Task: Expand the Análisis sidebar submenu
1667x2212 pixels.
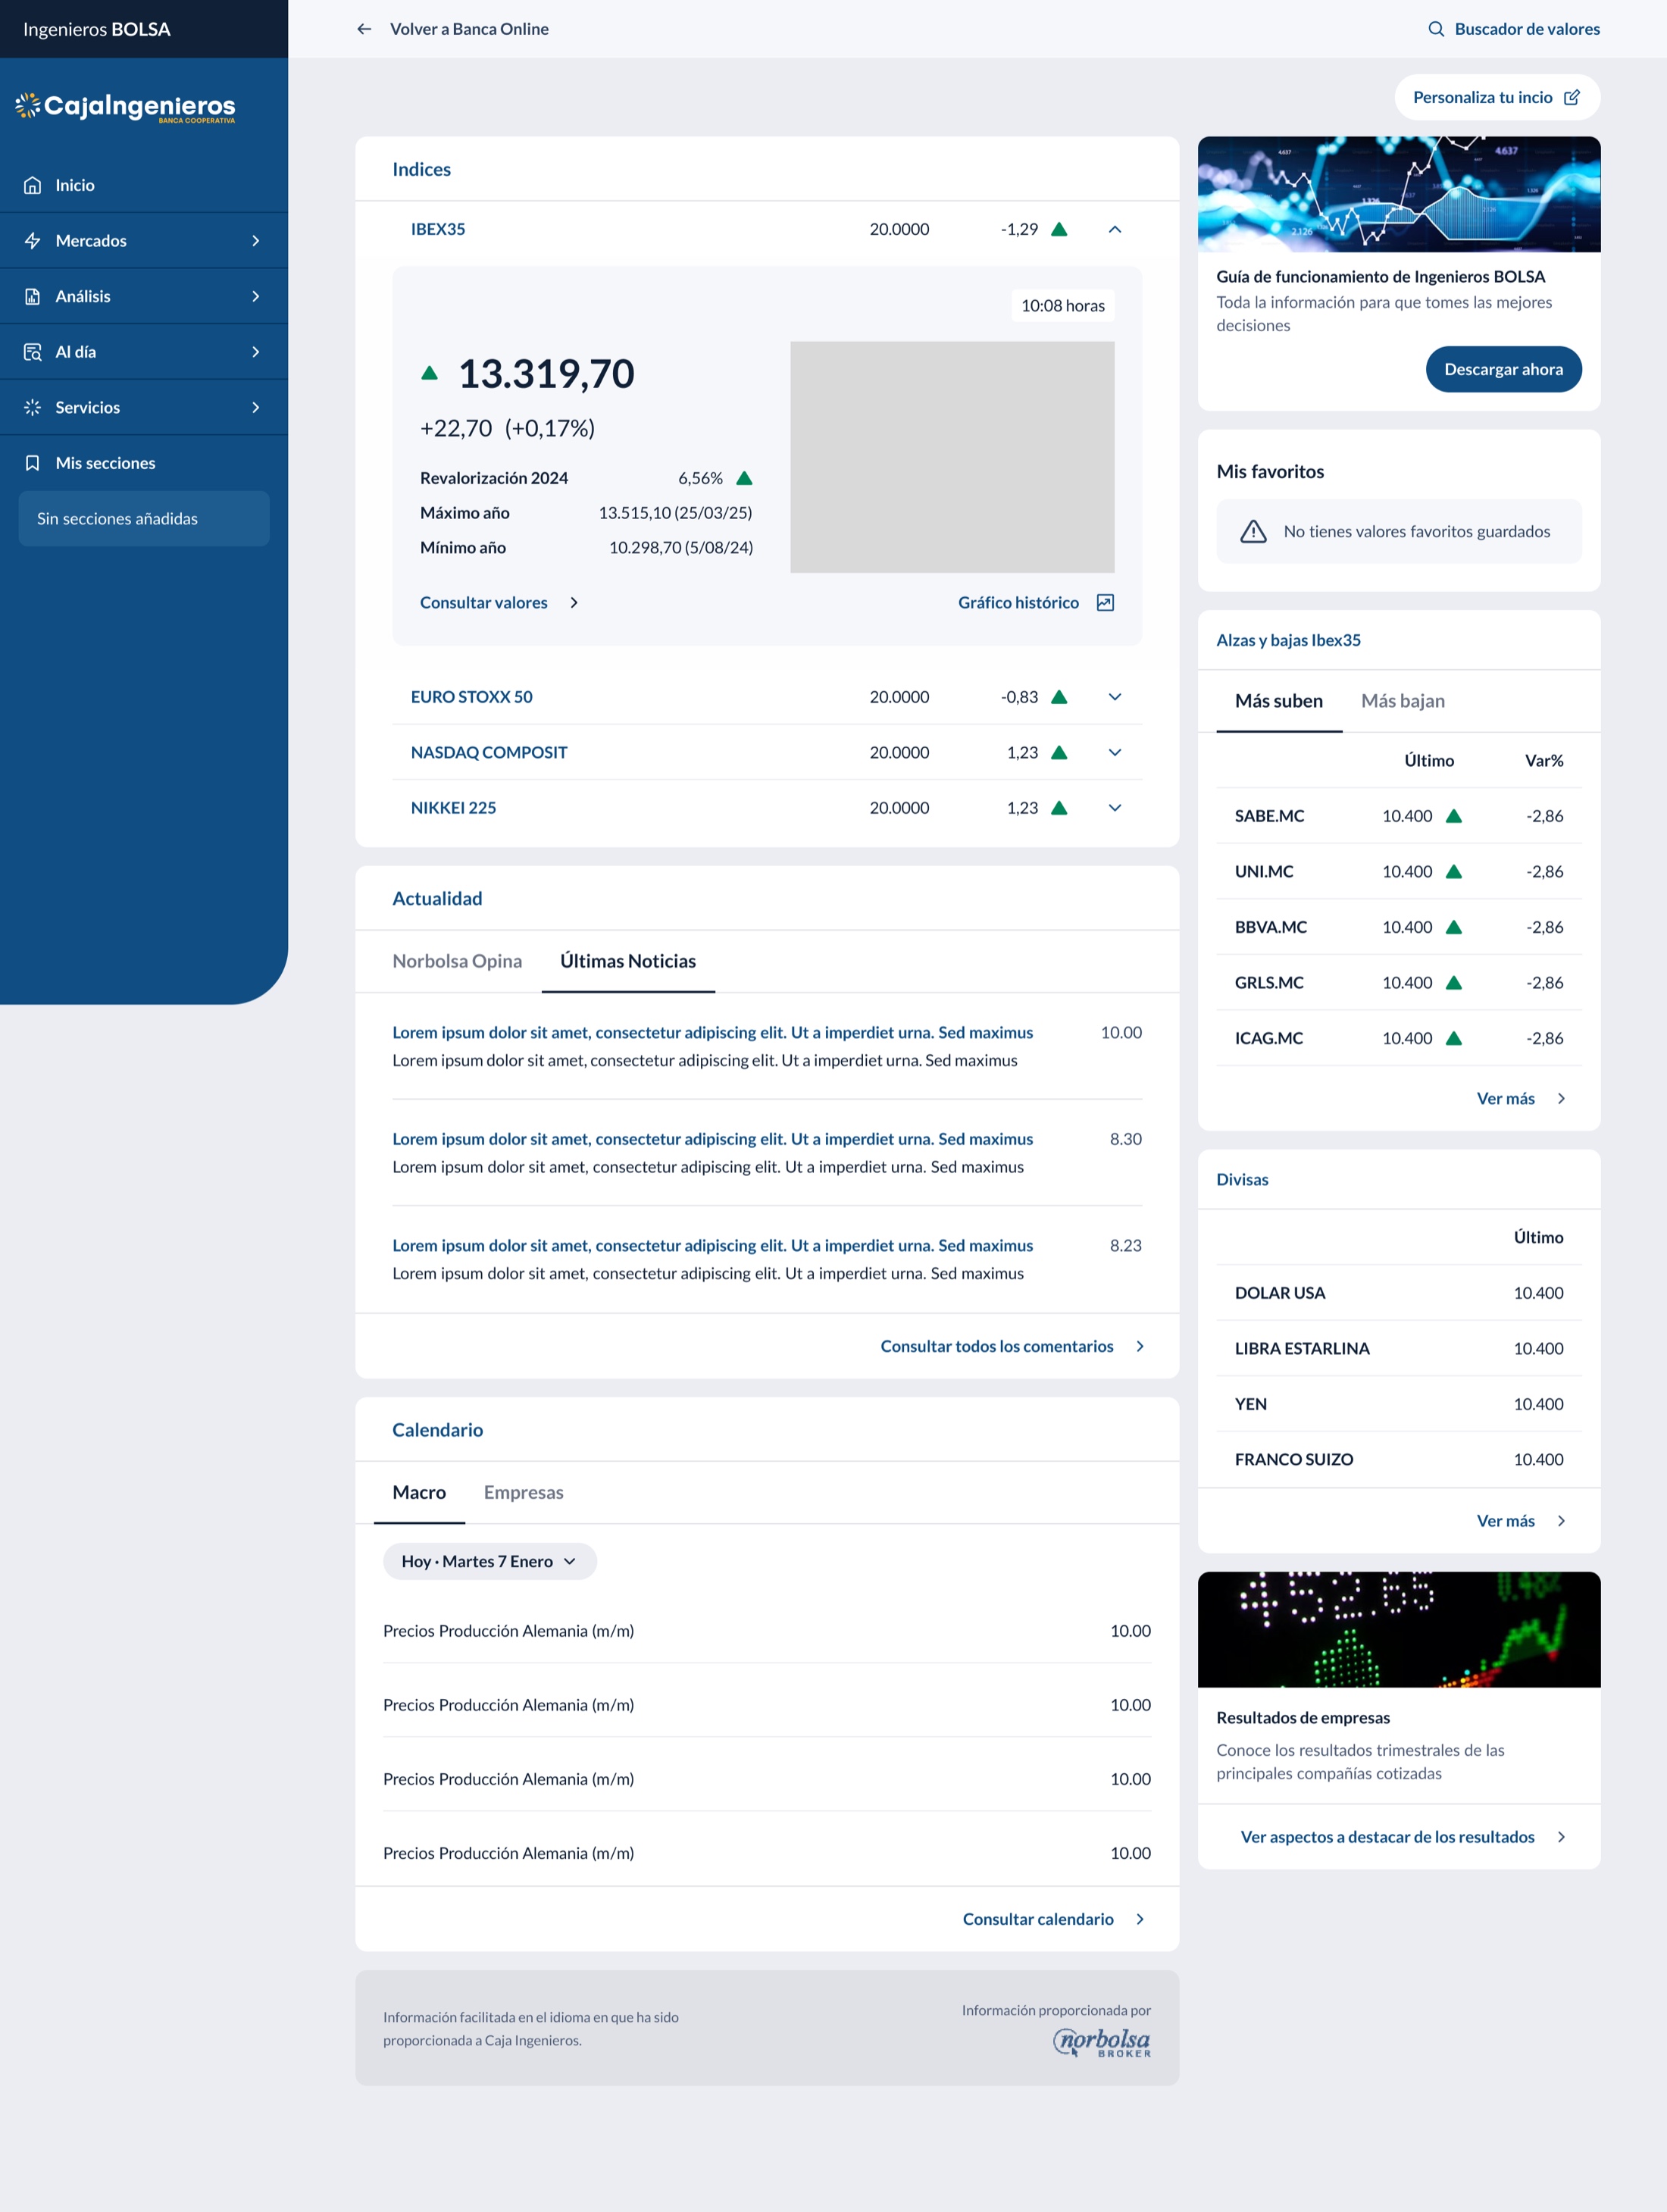Action: (x=256, y=296)
